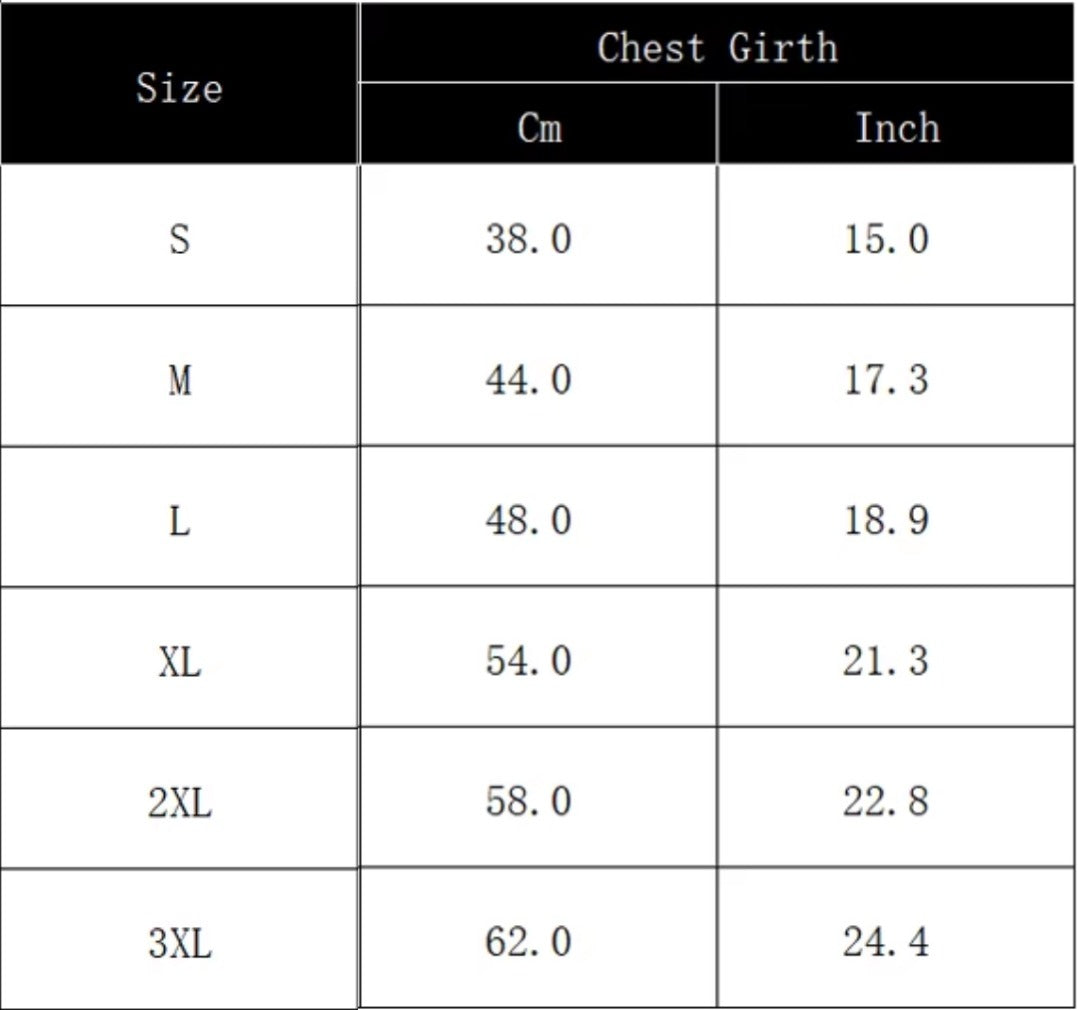Click the 15.0 inch value
This screenshot has width=1078, height=1010.
point(886,239)
